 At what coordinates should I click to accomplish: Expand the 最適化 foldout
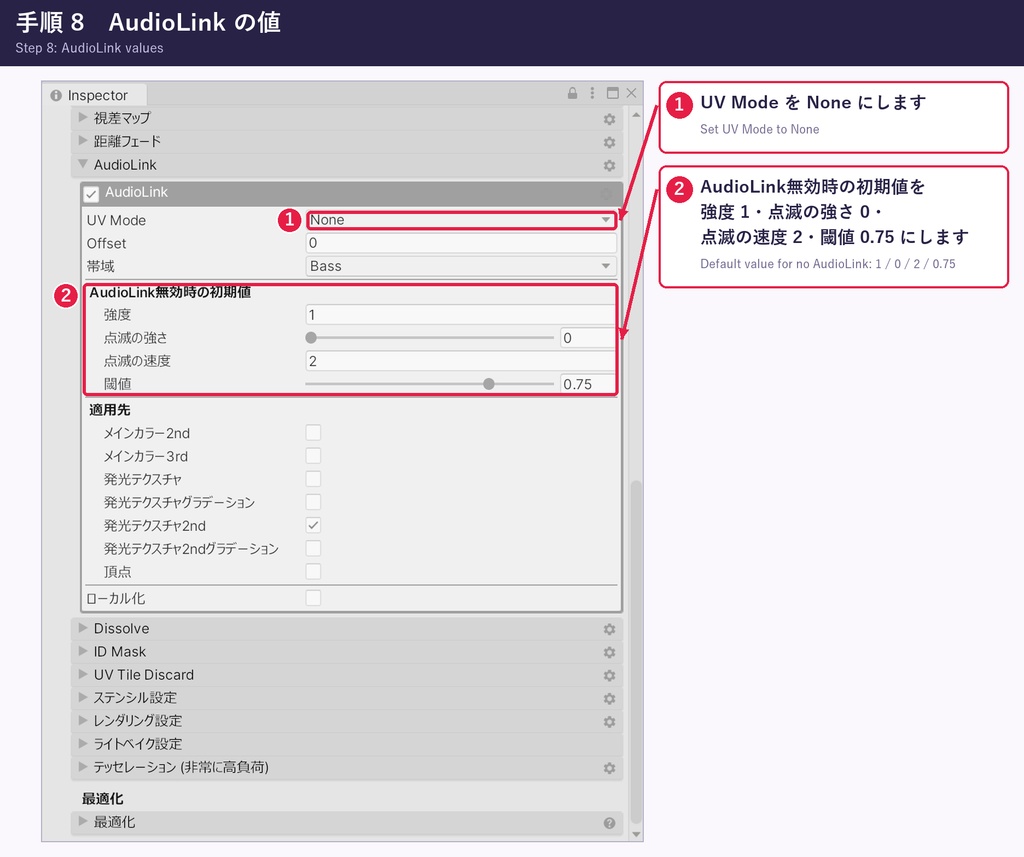(x=83, y=821)
